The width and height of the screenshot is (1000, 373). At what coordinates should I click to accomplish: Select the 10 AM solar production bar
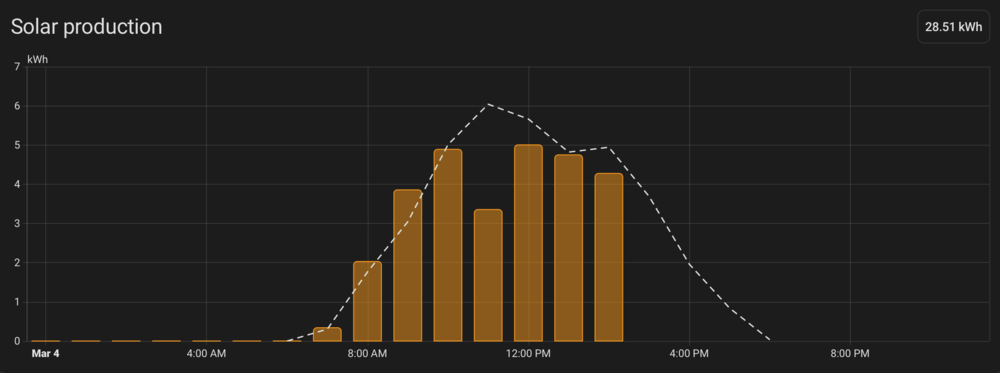pyautogui.click(x=448, y=245)
